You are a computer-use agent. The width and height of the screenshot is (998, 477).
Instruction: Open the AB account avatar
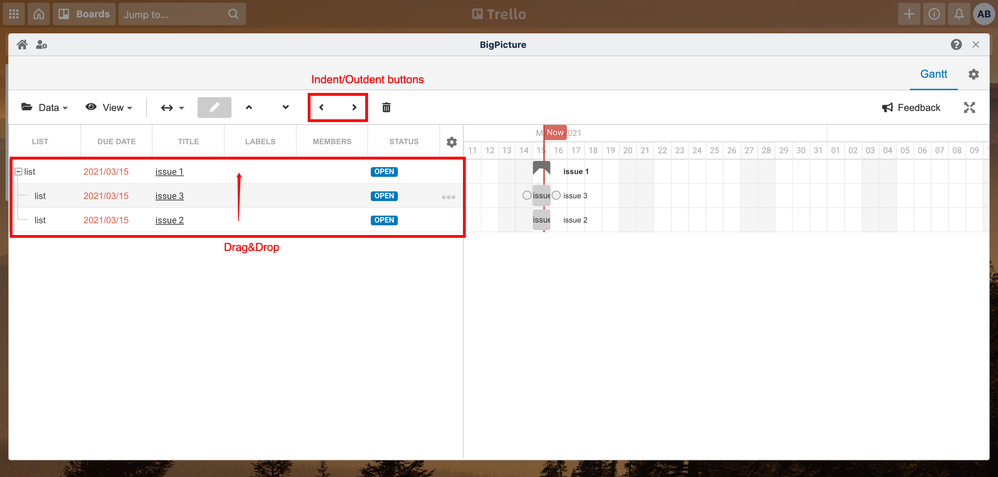pos(983,14)
